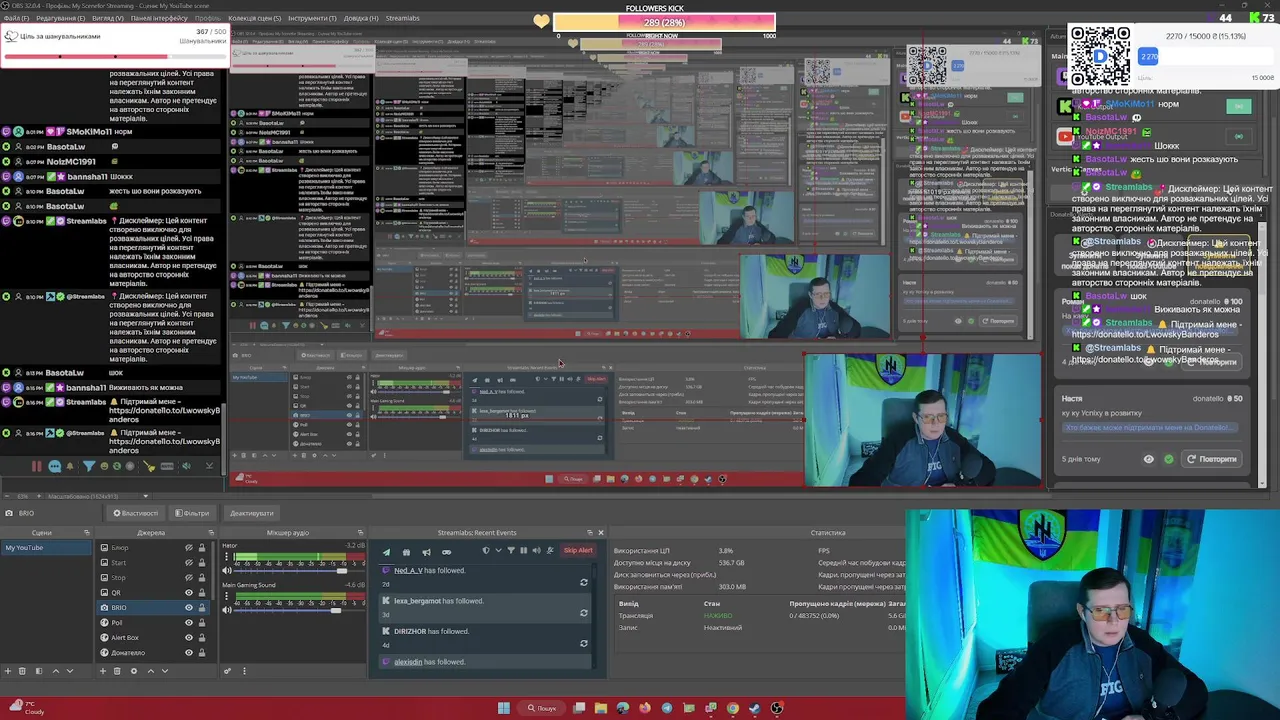The image size is (1280, 720).
Task: Open the filter funnel in Recent Events
Action: (511, 550)
